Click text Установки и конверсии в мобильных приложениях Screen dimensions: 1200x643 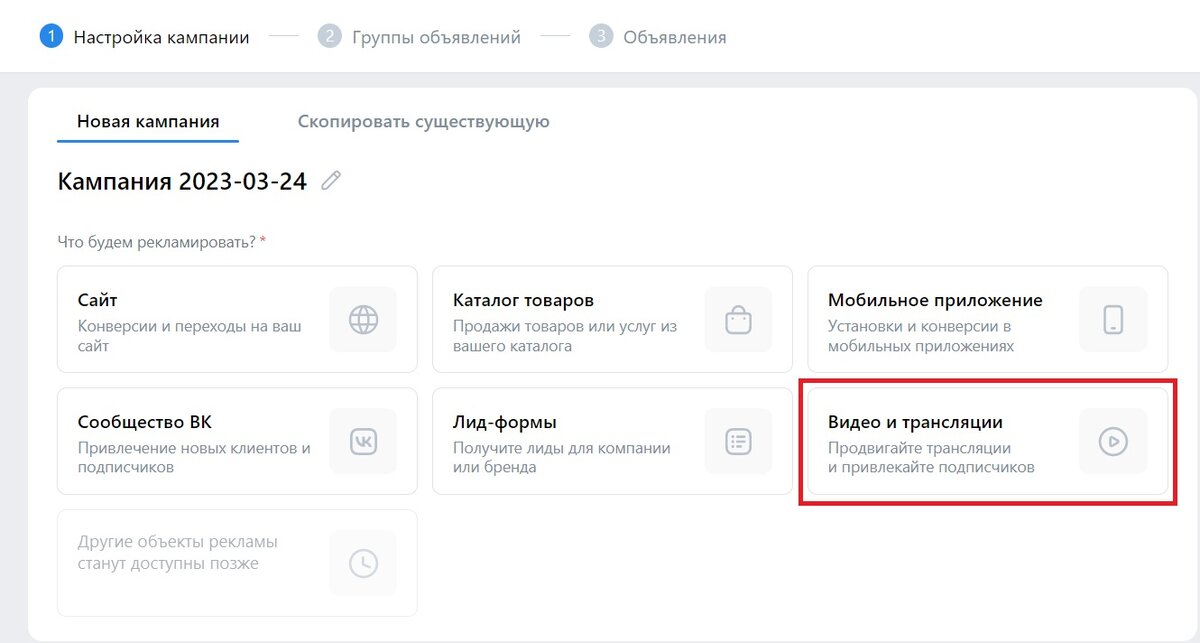click(921, 336)
